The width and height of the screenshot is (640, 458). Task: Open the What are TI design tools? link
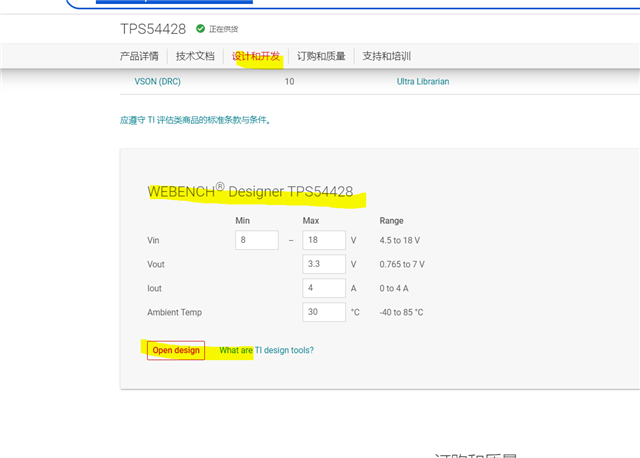point(267,350)
